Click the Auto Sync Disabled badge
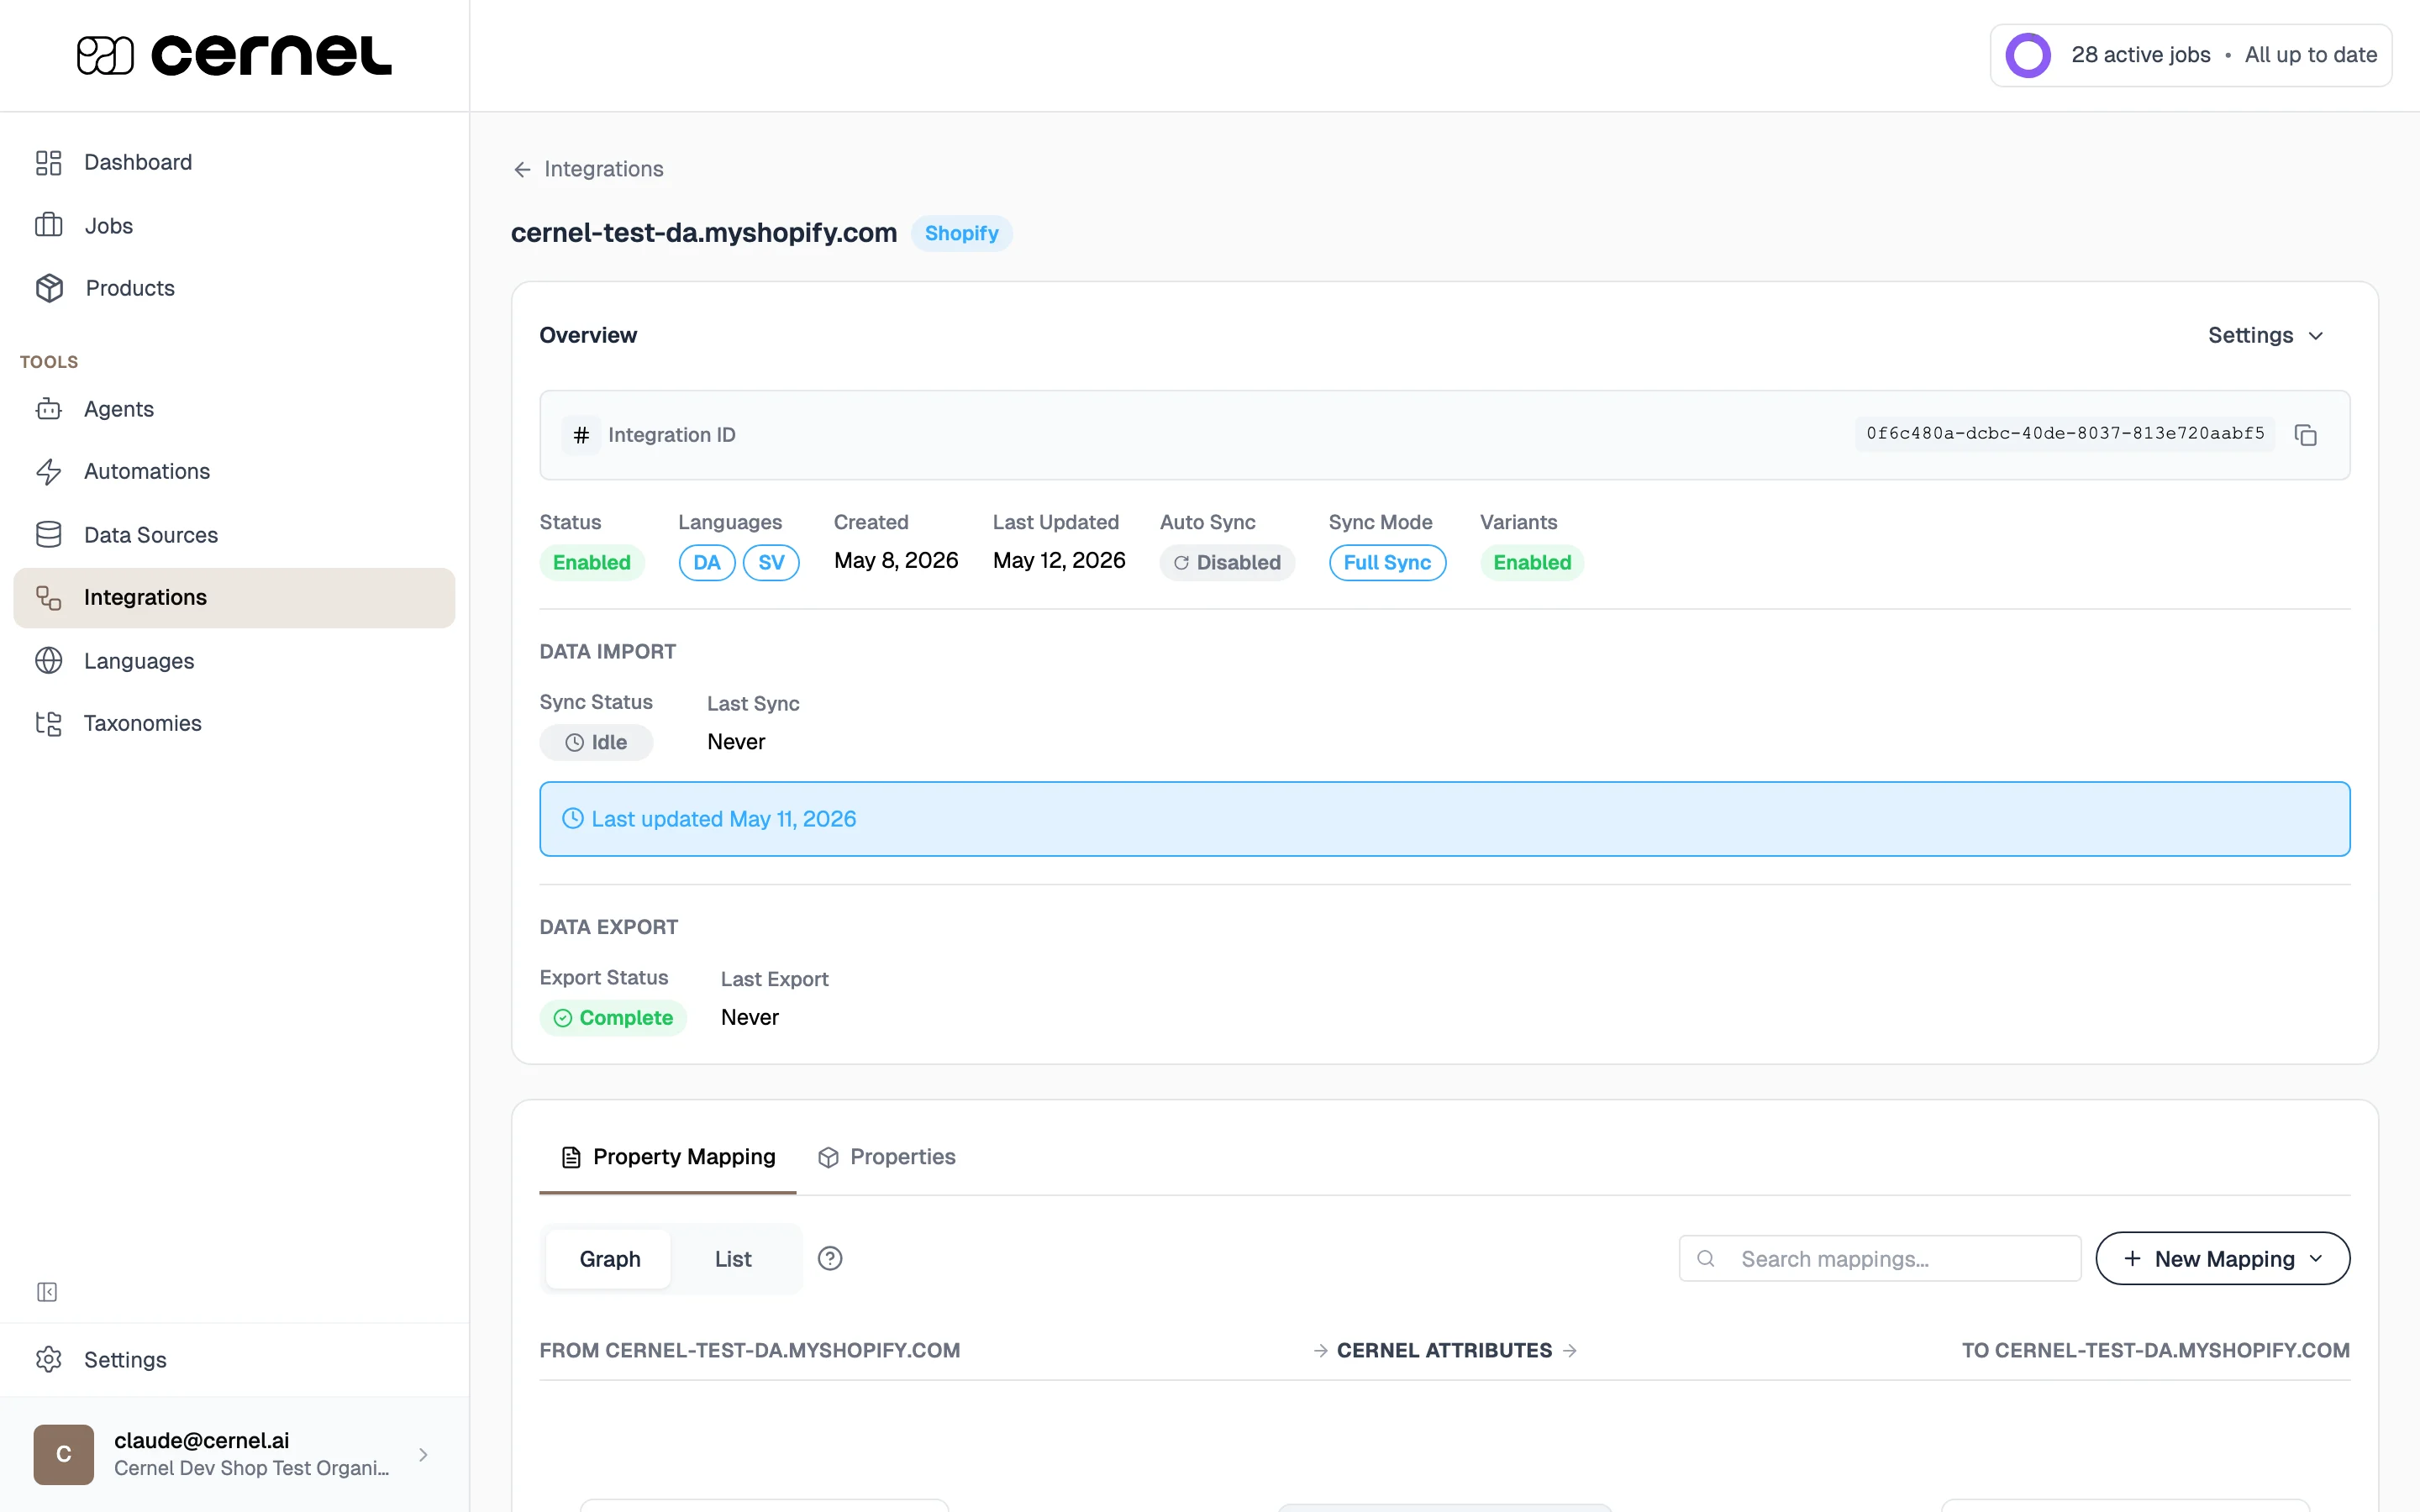Viewport: 2420px width, 1512px height. pos(1227,562)
